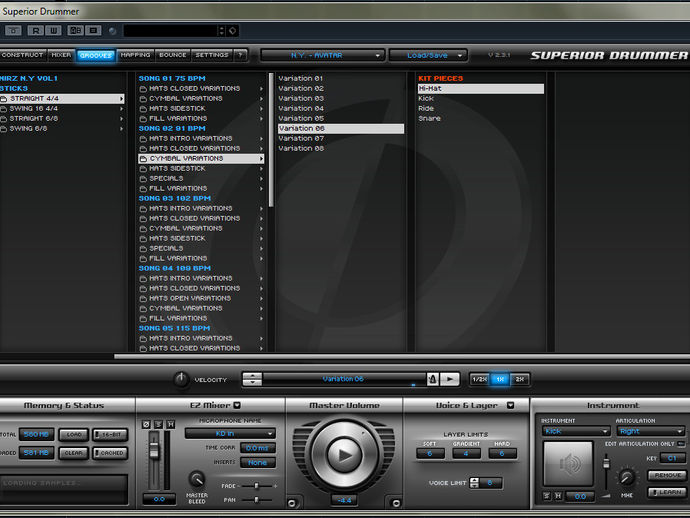Image resolution: width=690 pixels, height=518 pixels.
Task: Click the groove list vertical scrollbar
Action: [x=271, y=140]
